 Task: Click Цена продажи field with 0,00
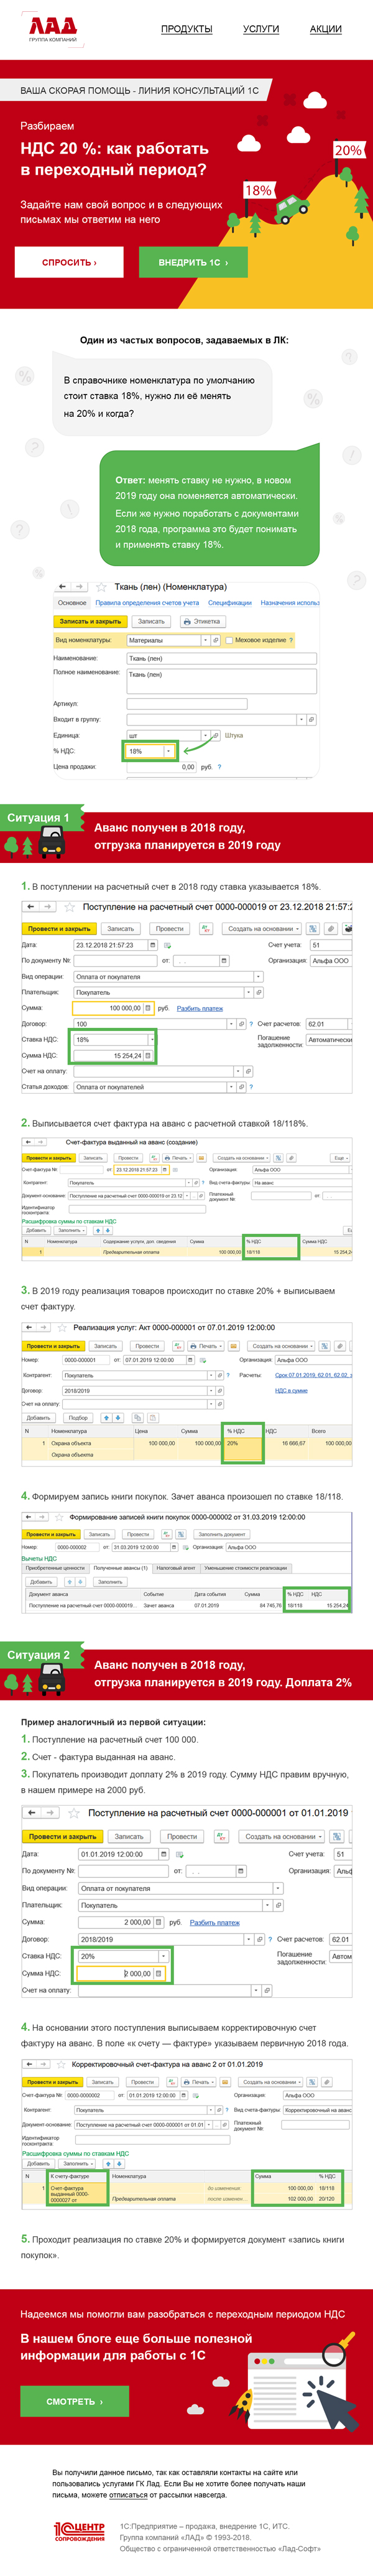pos(161,767)
